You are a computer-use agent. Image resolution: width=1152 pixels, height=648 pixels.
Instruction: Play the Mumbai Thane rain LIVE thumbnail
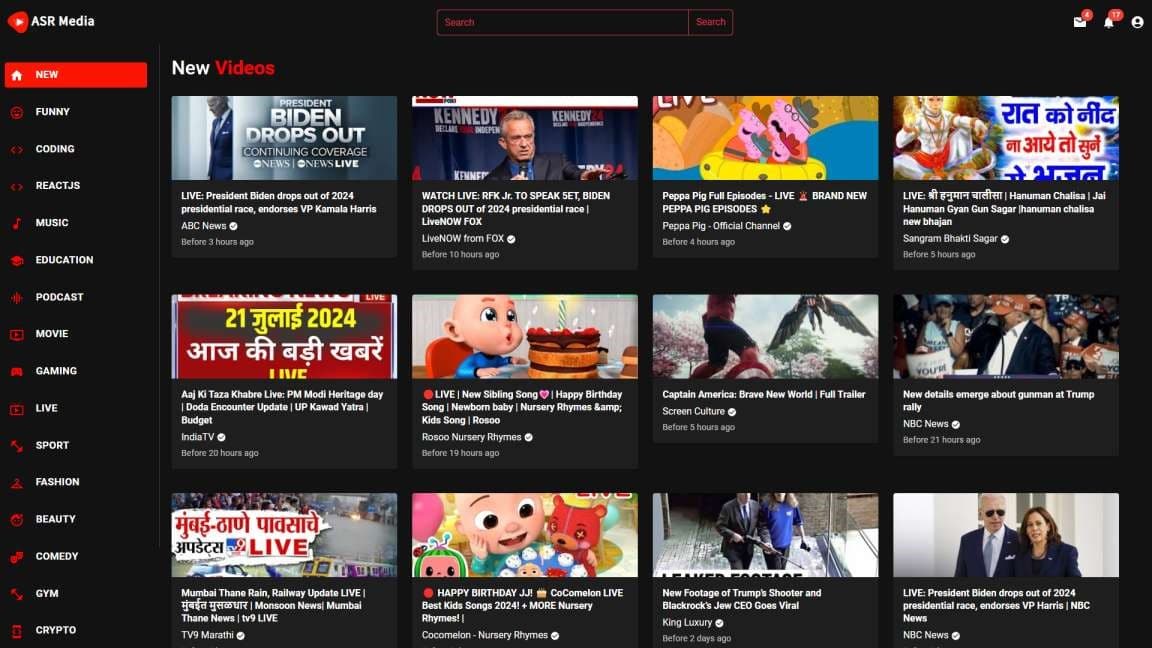point(284,535)
